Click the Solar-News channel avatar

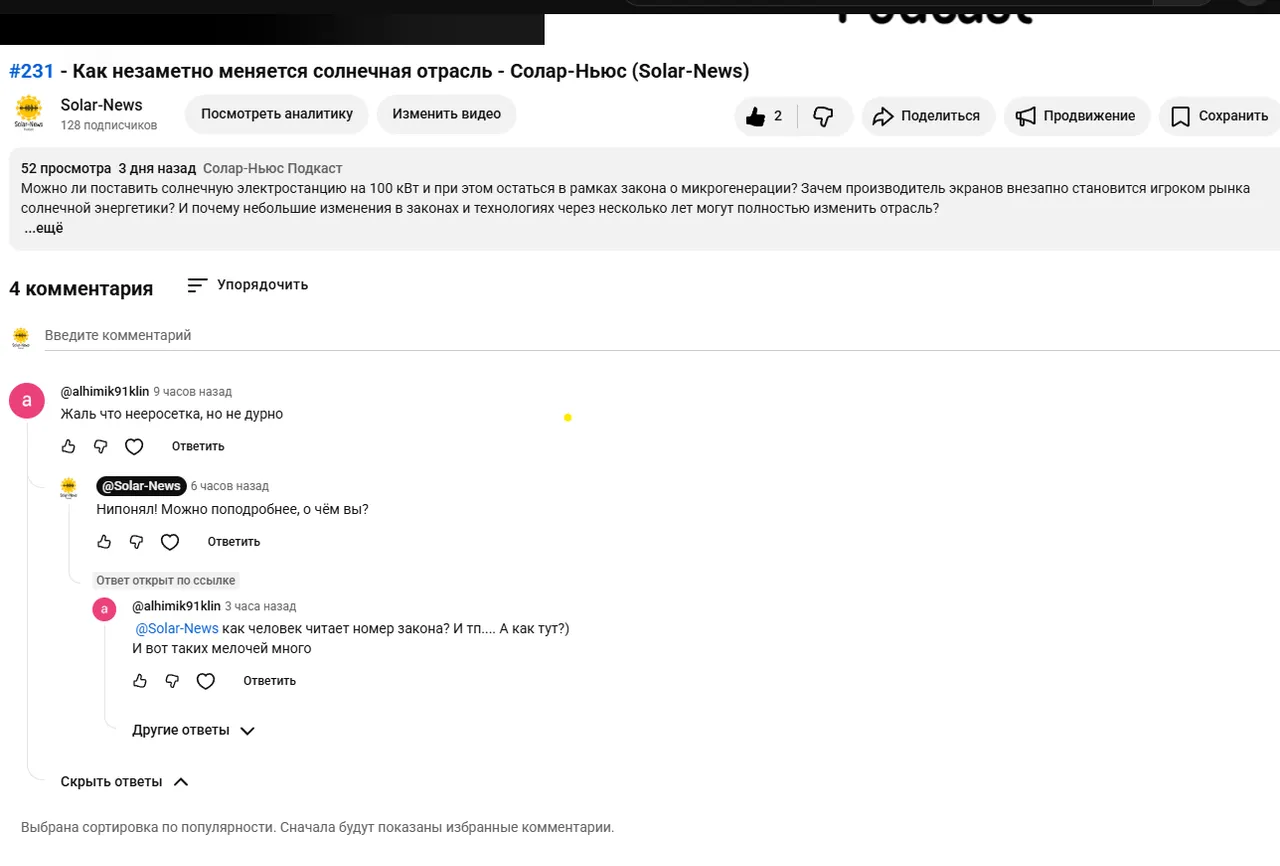pyautogui.click(x=29, y=112)
